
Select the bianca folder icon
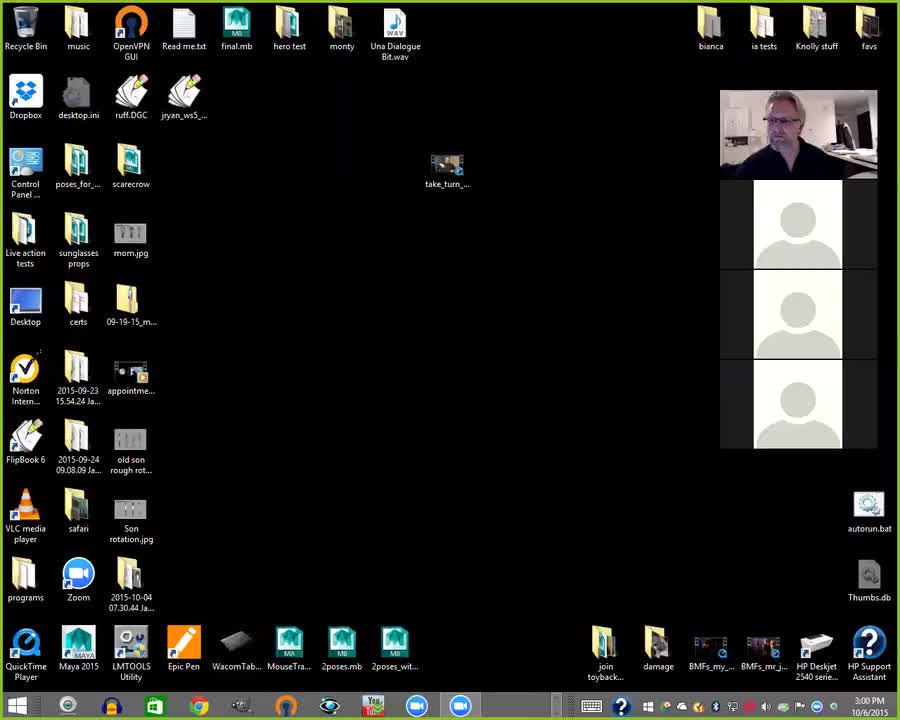pyautogui.click(x=711, y=29)
